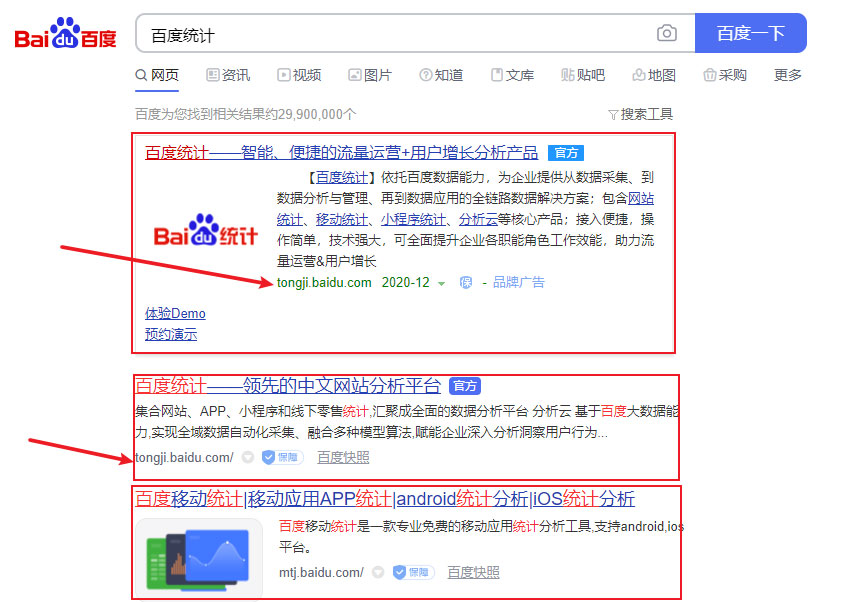
Task: Follow the 分析云 link
Action: [x=478, y=219]
